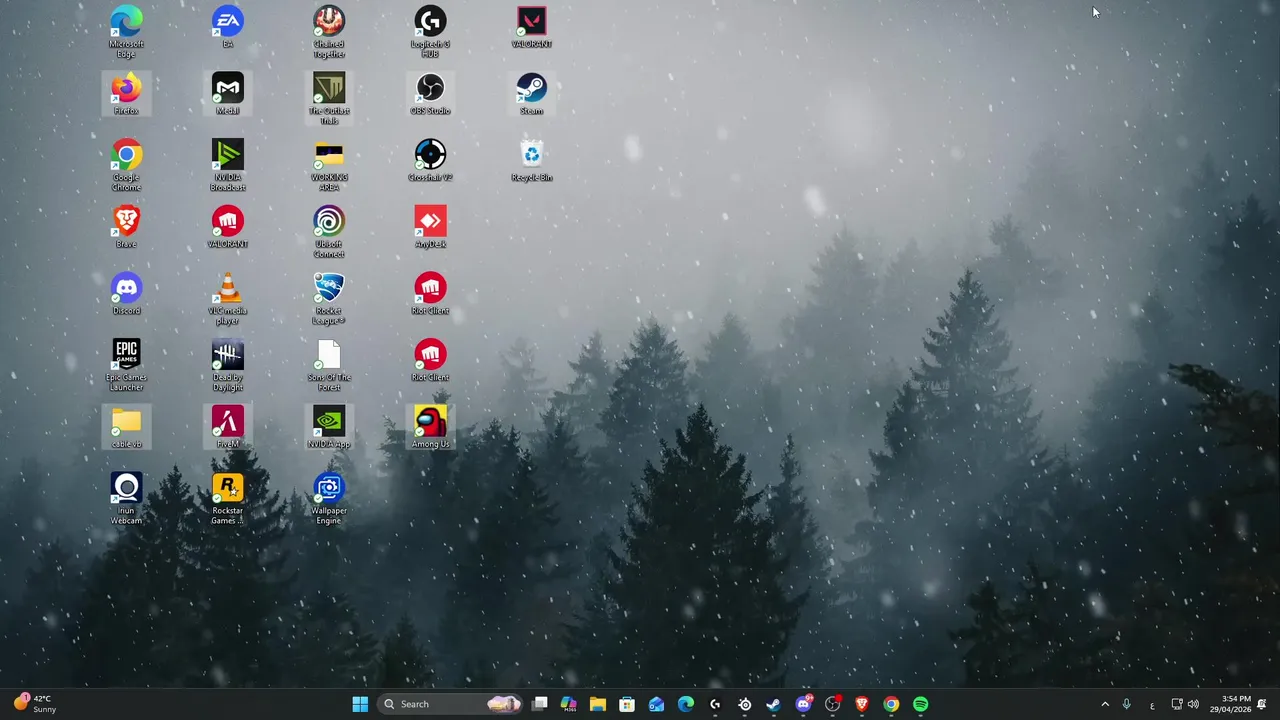This screenshot has height=720, width=1280.
Task: Select the Medal desktop icon
Action: [228, 94]
